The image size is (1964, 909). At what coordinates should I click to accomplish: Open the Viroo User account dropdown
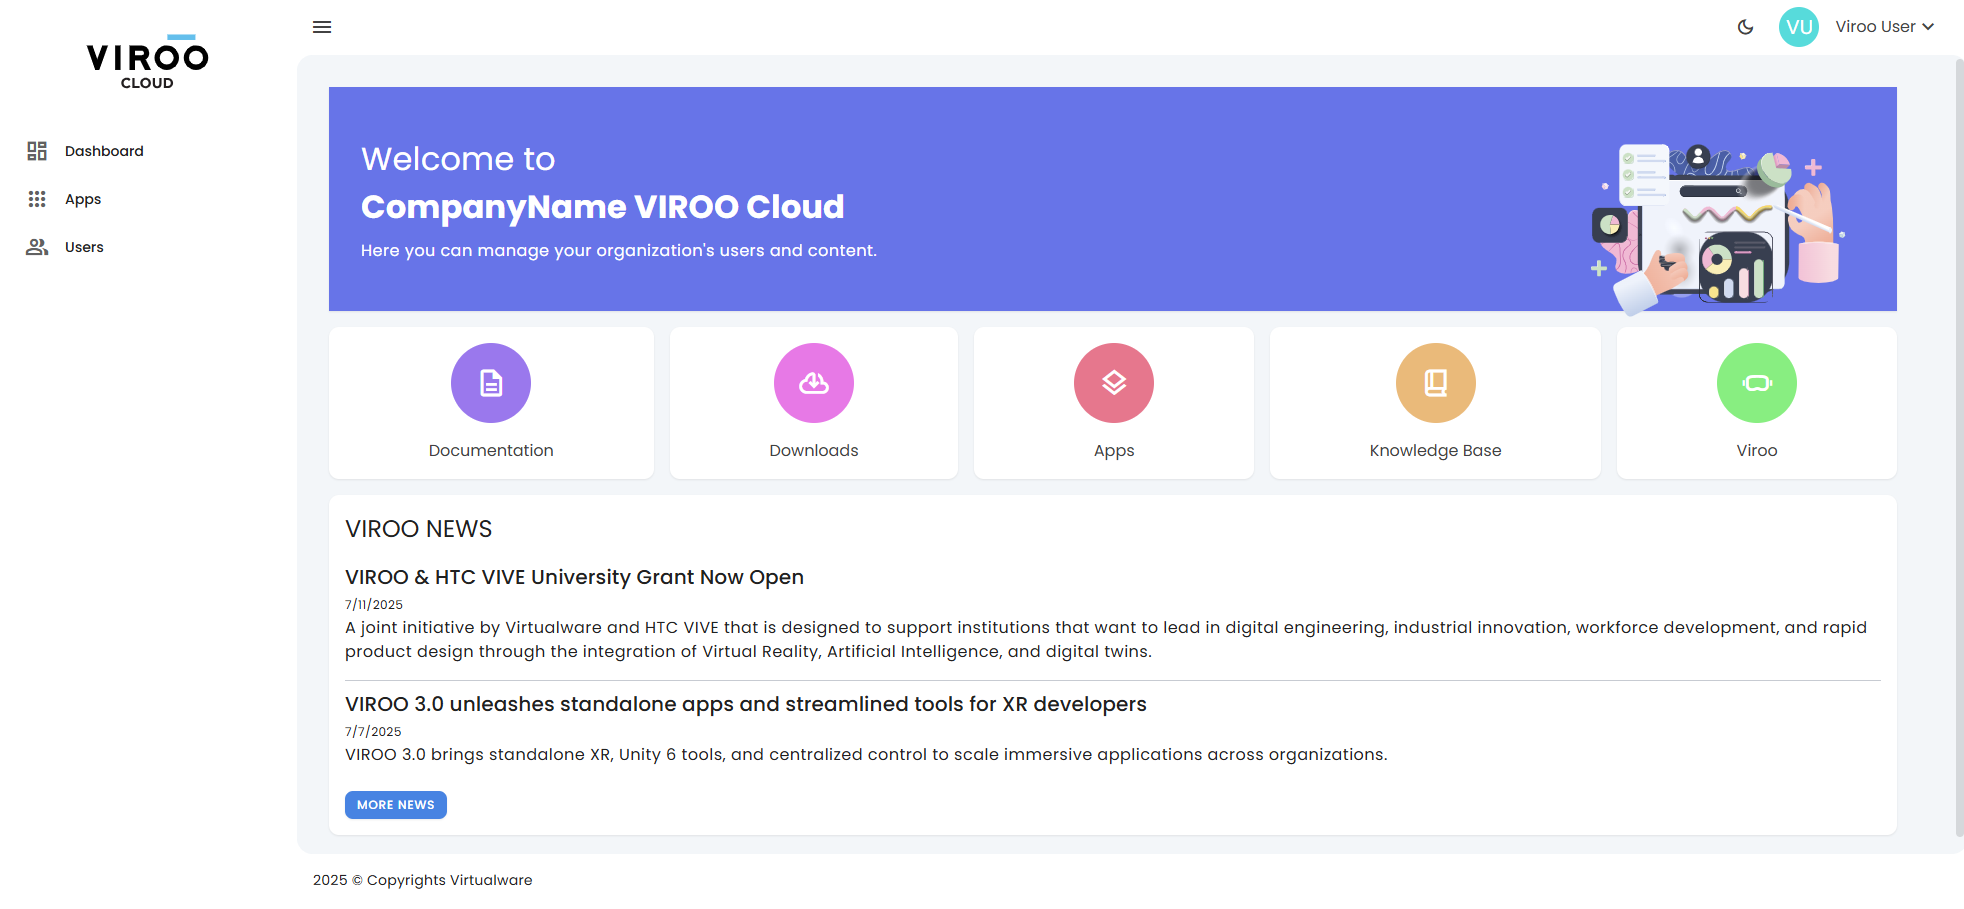1878,26
